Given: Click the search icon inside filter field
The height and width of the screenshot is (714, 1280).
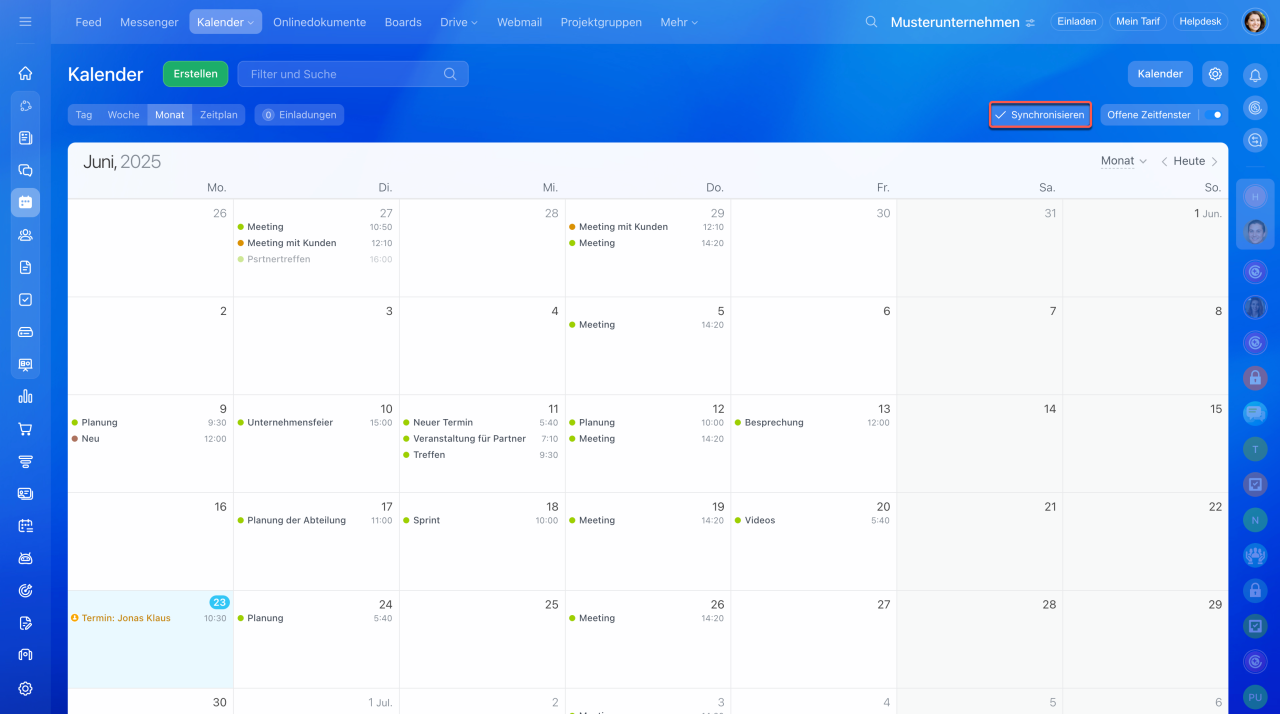Looking at the screenshot, I should point(450,73).
